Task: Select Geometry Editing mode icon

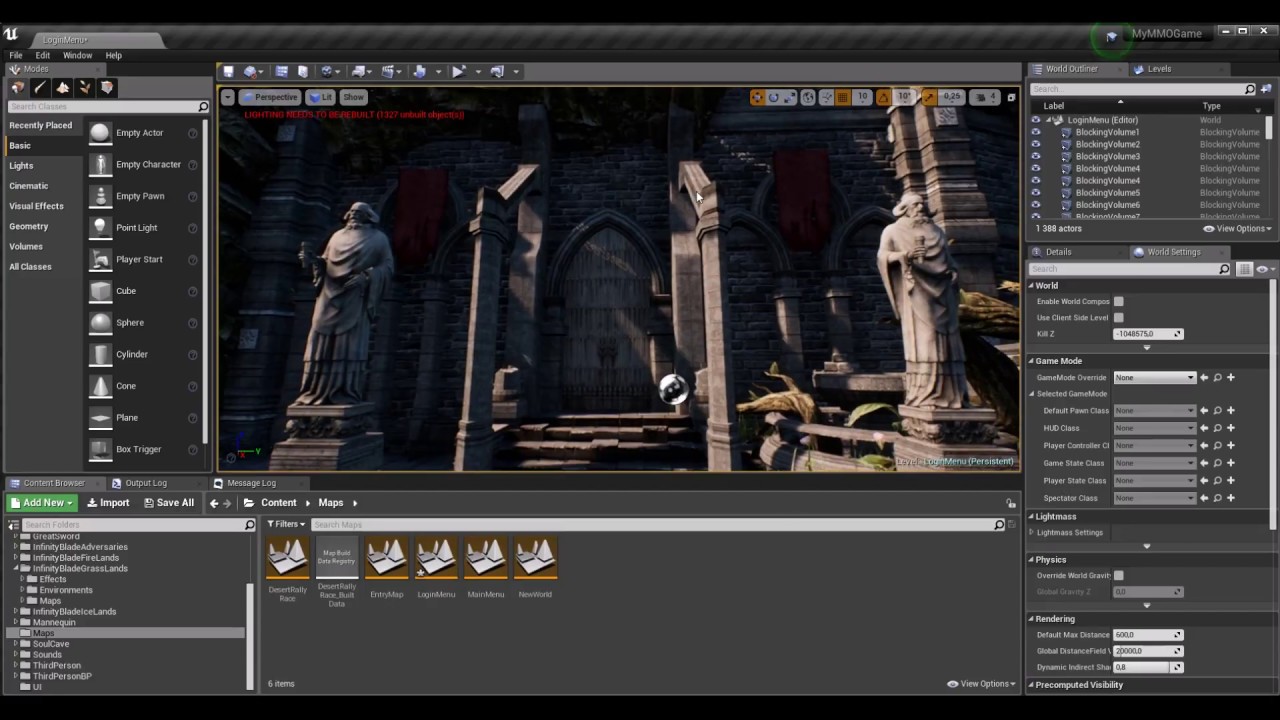Action: tap(107, 88)
